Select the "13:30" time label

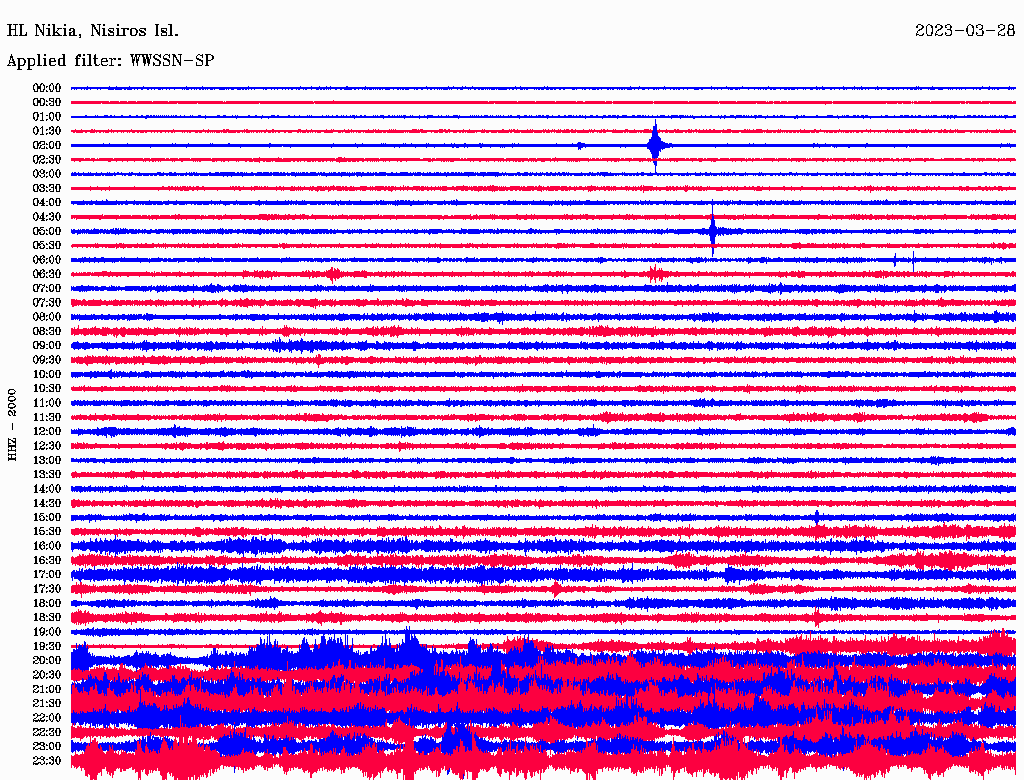pyautogui.click(x=46, y=474)
